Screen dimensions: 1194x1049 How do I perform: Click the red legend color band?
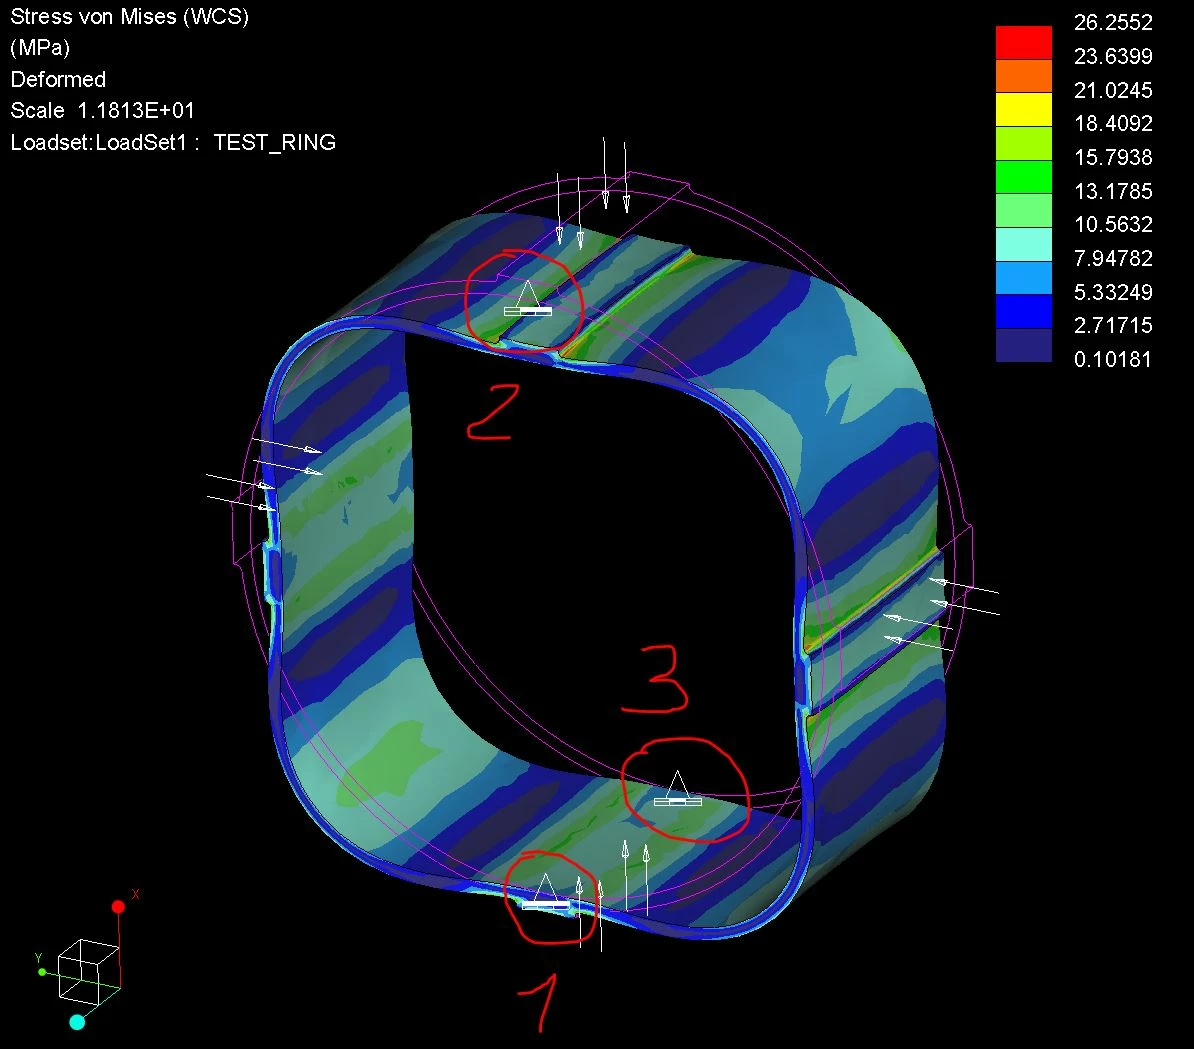[x=1023, y=43]
